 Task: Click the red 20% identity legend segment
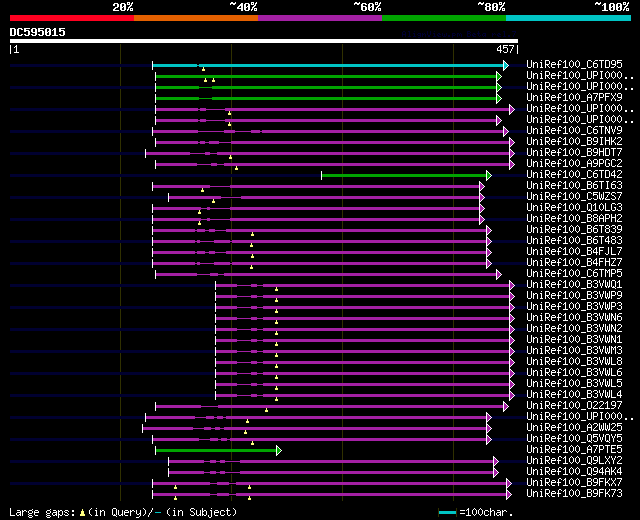(x=72, y=18)
